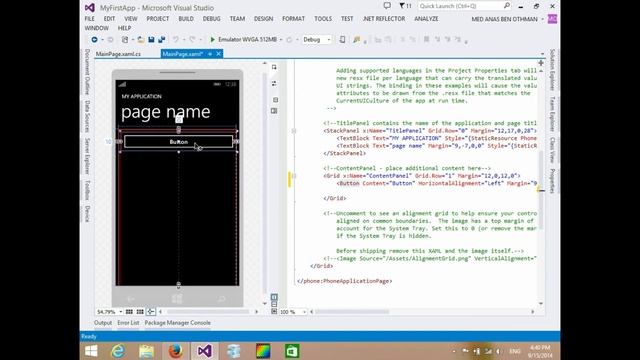This screenshot has width=640, height=360.
Task: Click the Open File folder icon
Action: coord(140,40)
